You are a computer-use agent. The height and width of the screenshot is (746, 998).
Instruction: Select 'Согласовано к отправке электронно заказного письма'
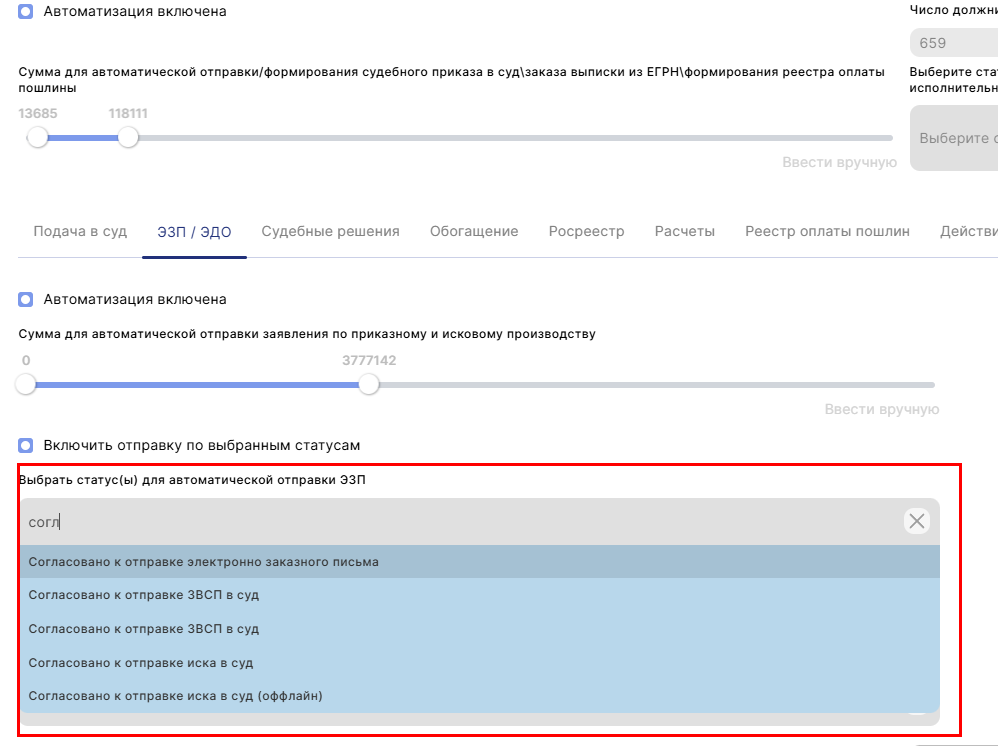pyautogui.click(x=203, y=562)
